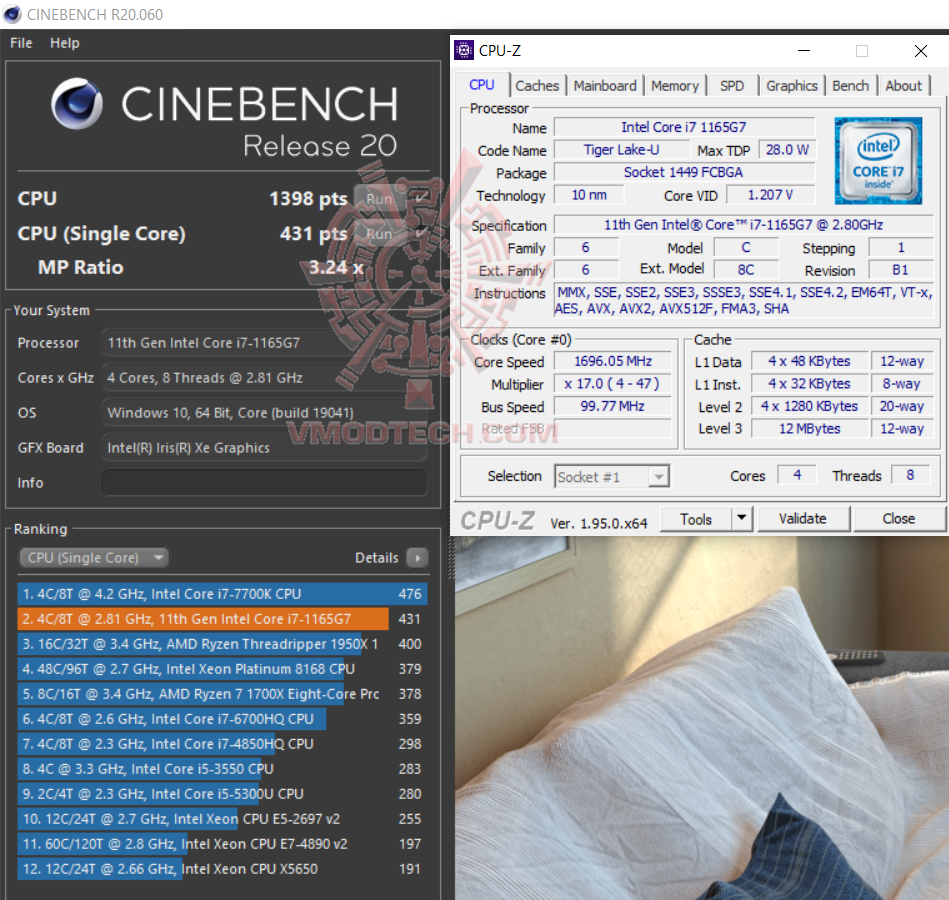Screen dimensions: 949x900
Task: Select the Ryzen 7 1700X ranking row
Action: (x=222, y=694)
